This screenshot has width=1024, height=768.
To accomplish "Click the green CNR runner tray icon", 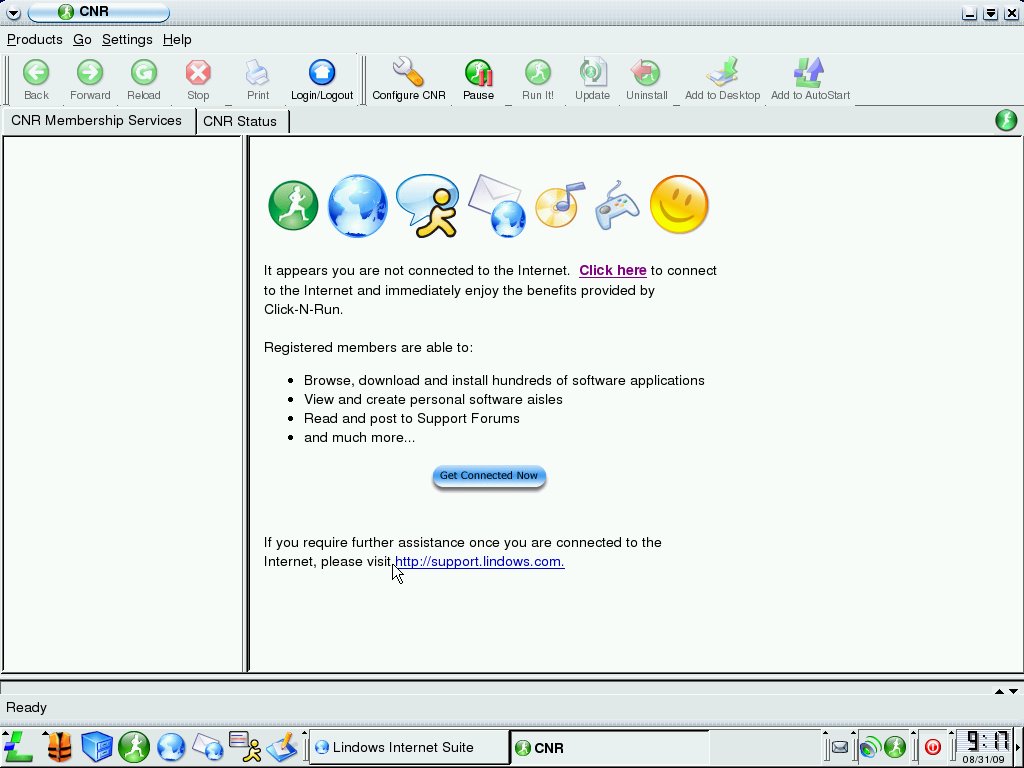I will pos(895,747).
